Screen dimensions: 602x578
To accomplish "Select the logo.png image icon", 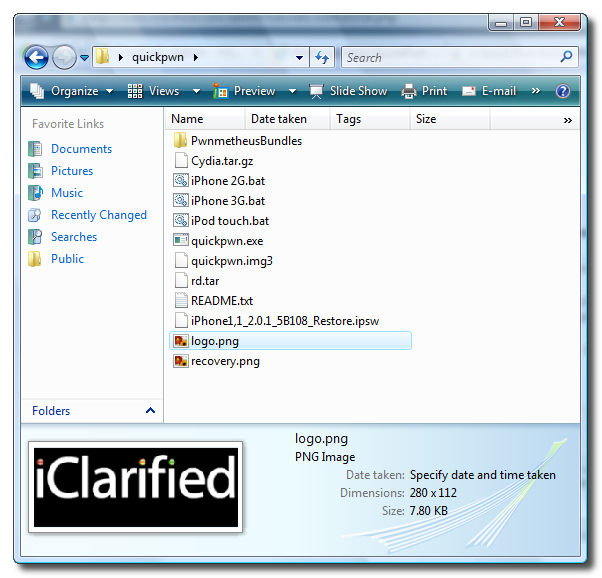I will point(181,341).
